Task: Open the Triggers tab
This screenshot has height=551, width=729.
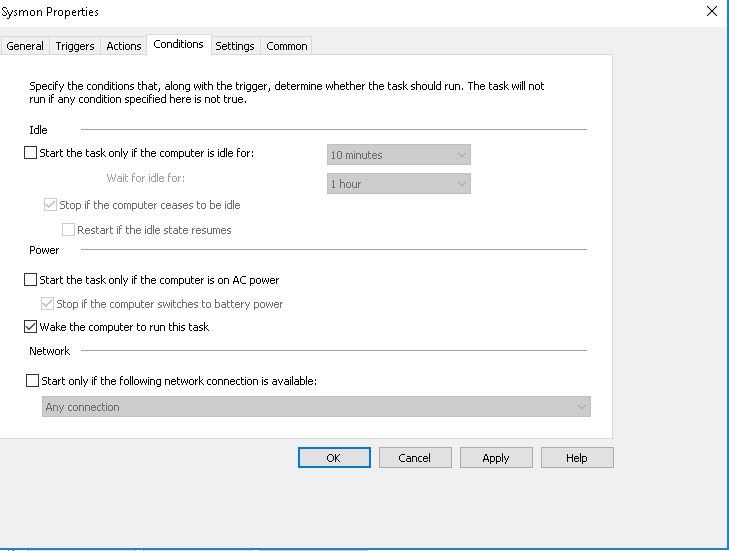Action: 75,46
